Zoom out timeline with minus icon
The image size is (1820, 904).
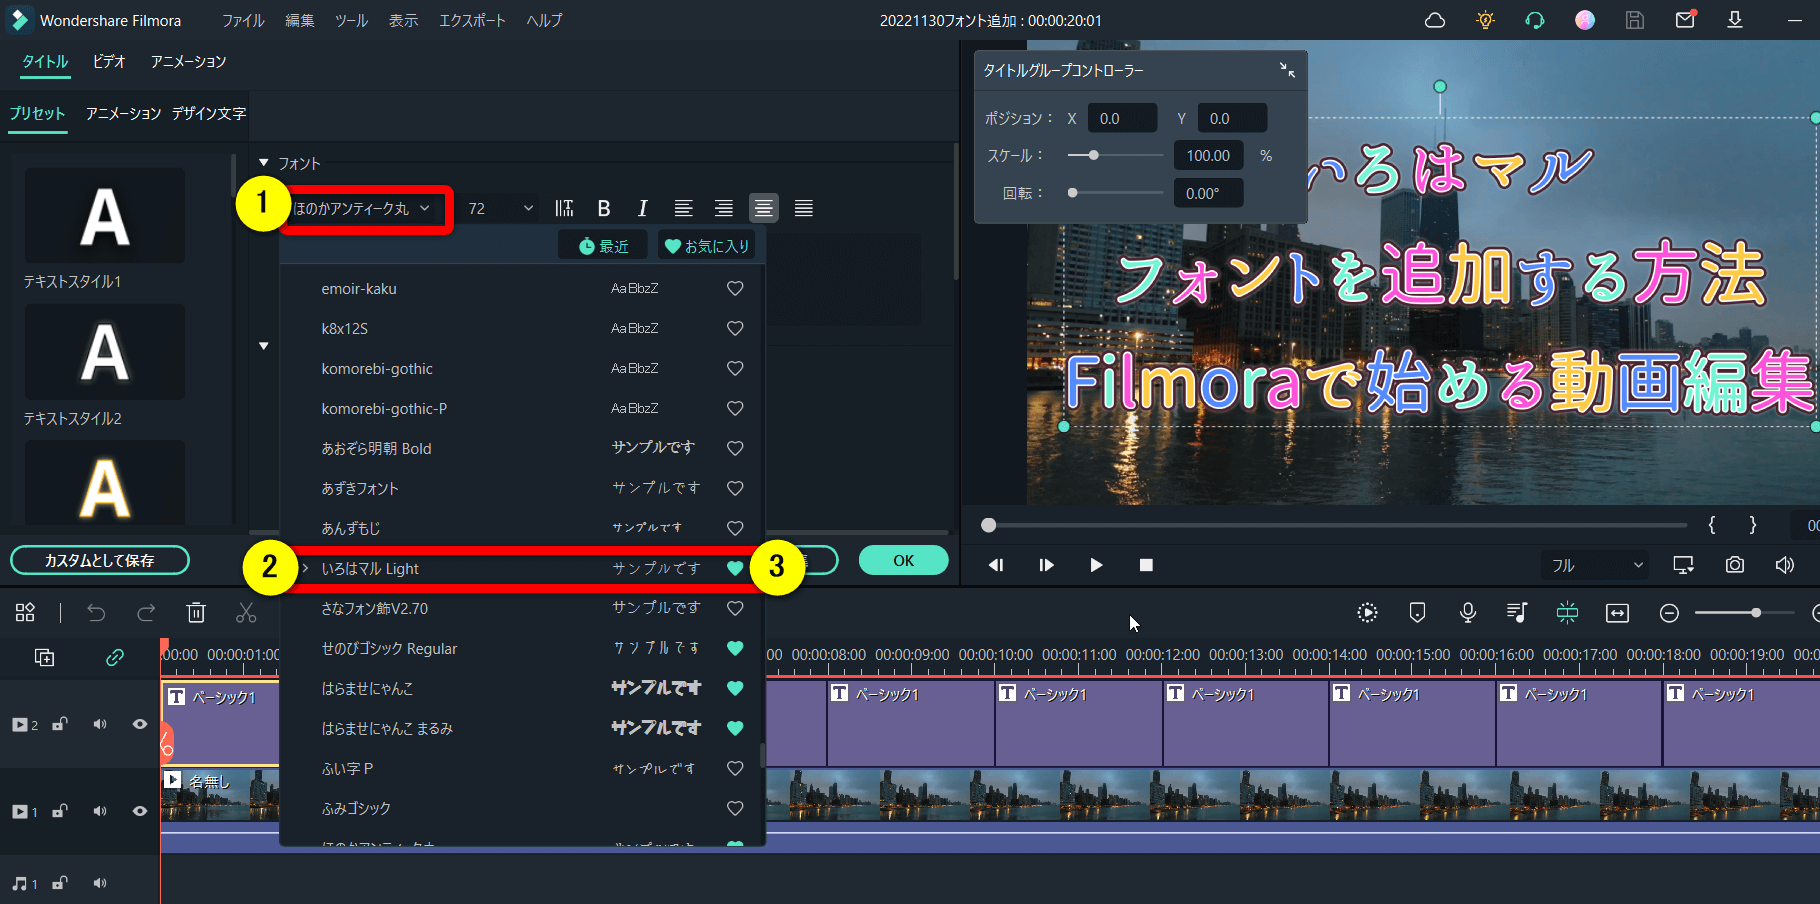pos(1669,613)
